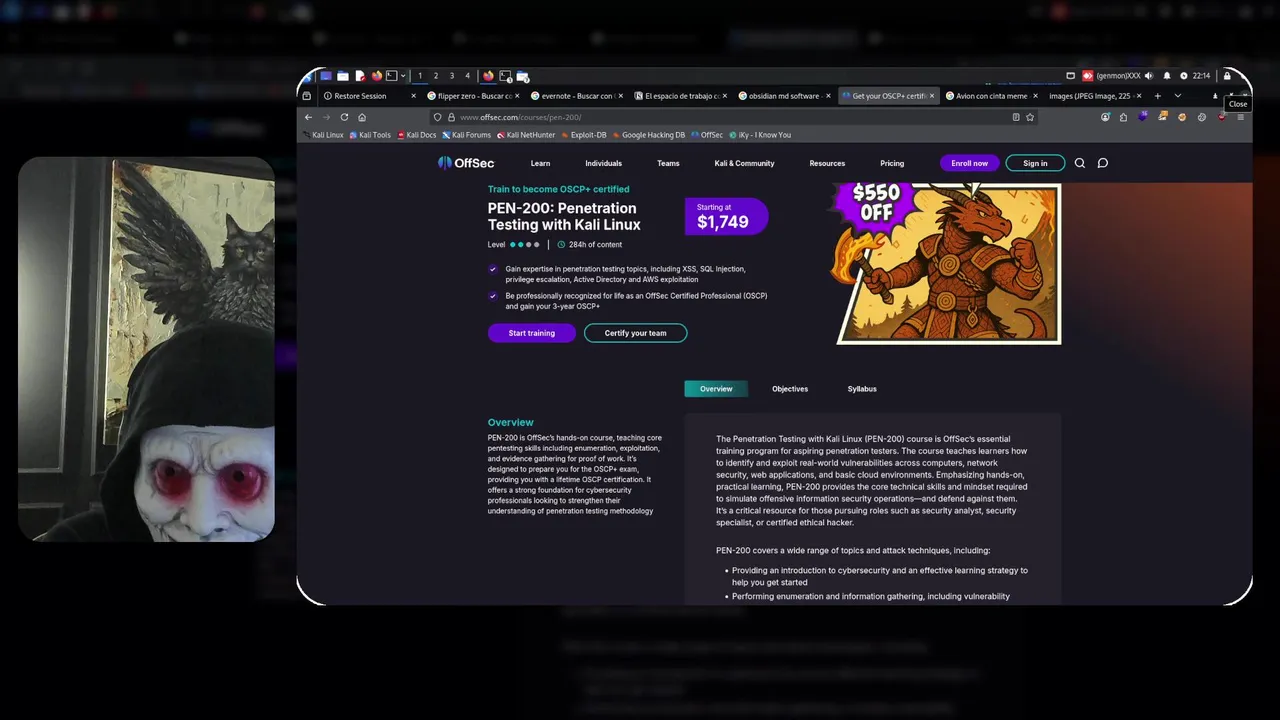
Task: Reload the page with the refresh icon
Action: pos(344,117)
